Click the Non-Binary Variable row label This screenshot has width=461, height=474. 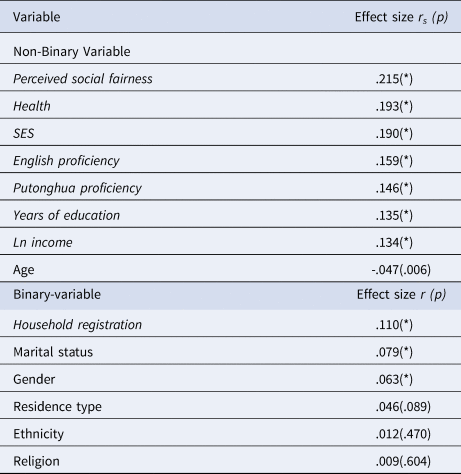[x=72, y=52]
